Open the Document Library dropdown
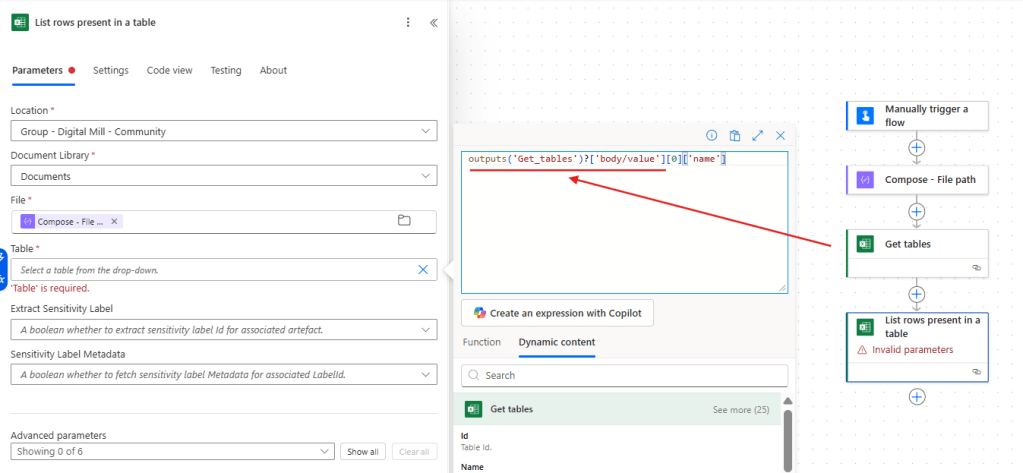The image size is (1023, 473). [x=224, y=176]
